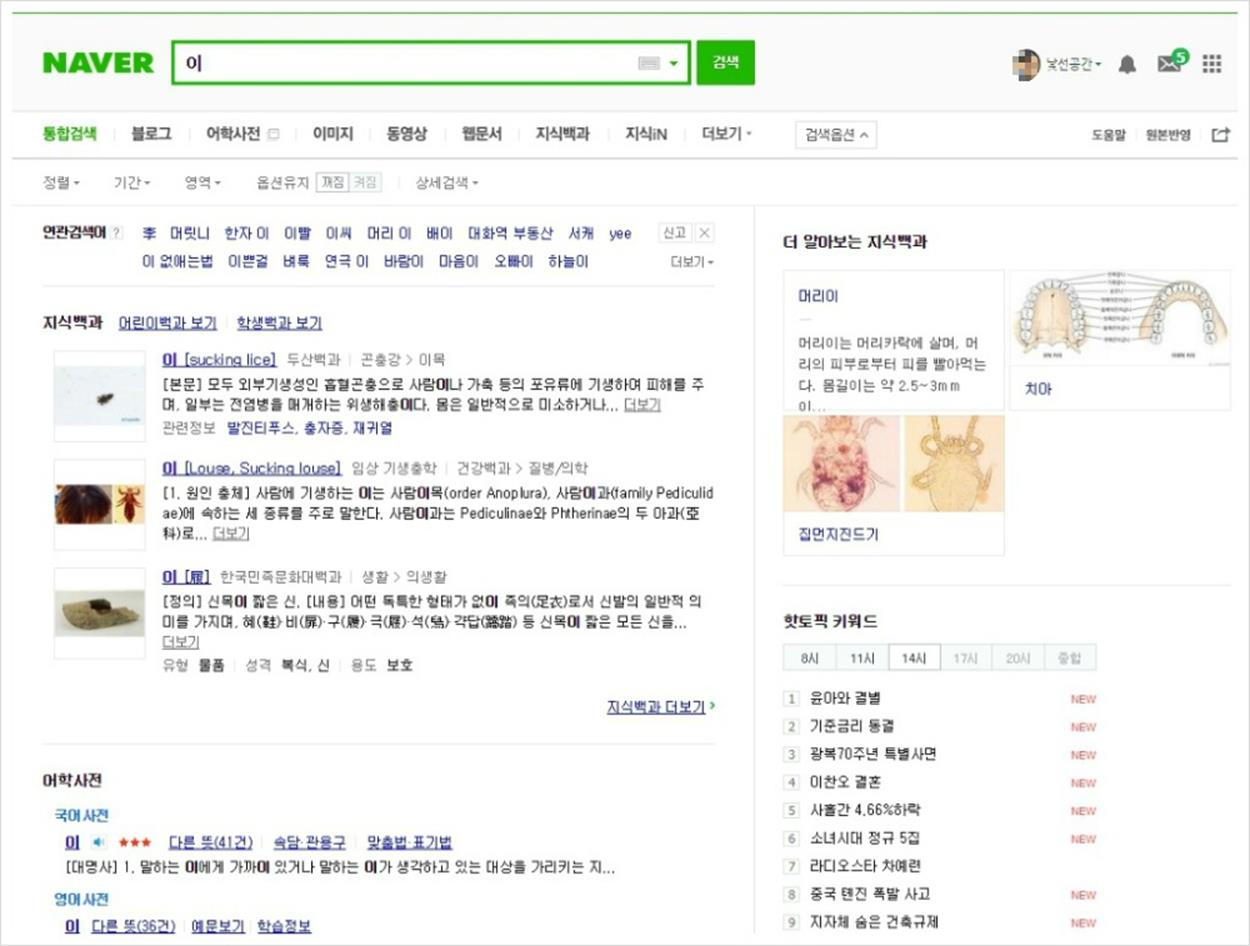Expand related searches 더보기 dropdown

tap(693, 262)
